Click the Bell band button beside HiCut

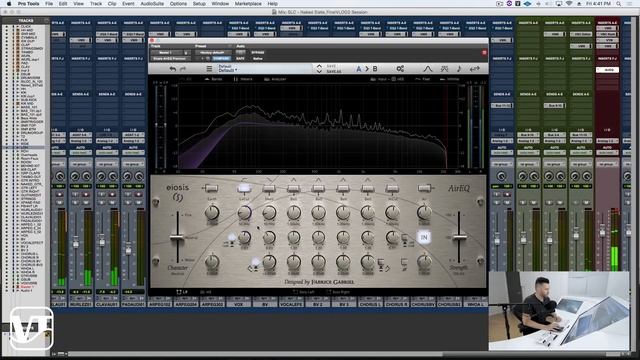pyautogui.click(x=367, y=188)
